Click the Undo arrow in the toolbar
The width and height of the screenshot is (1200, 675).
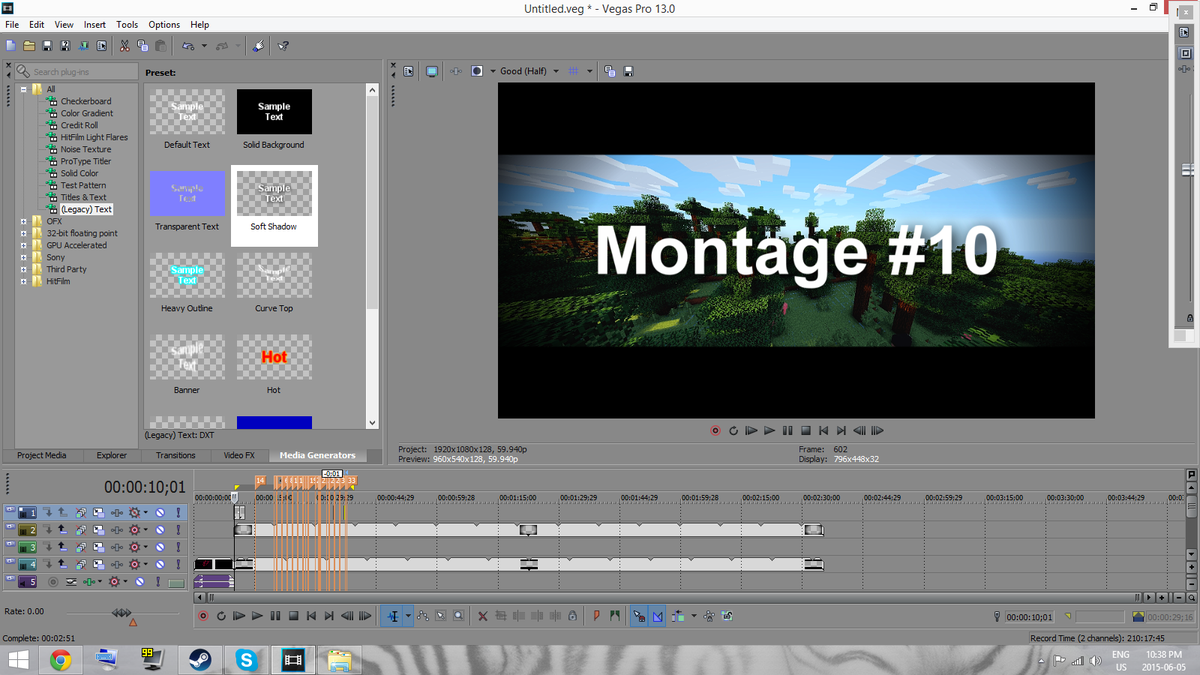(187, 46)
